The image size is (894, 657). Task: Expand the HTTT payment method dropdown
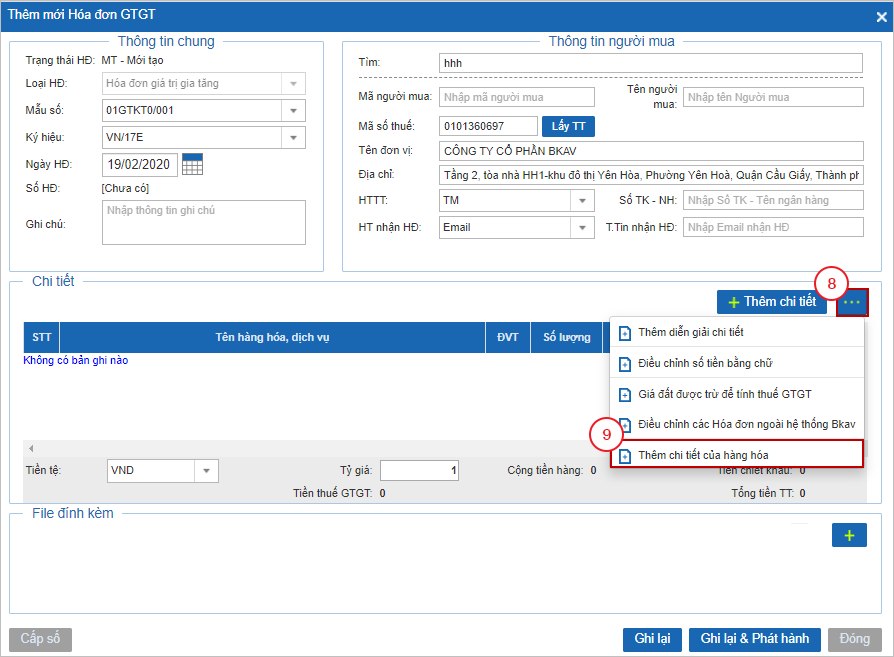click(x=582, y=201)
